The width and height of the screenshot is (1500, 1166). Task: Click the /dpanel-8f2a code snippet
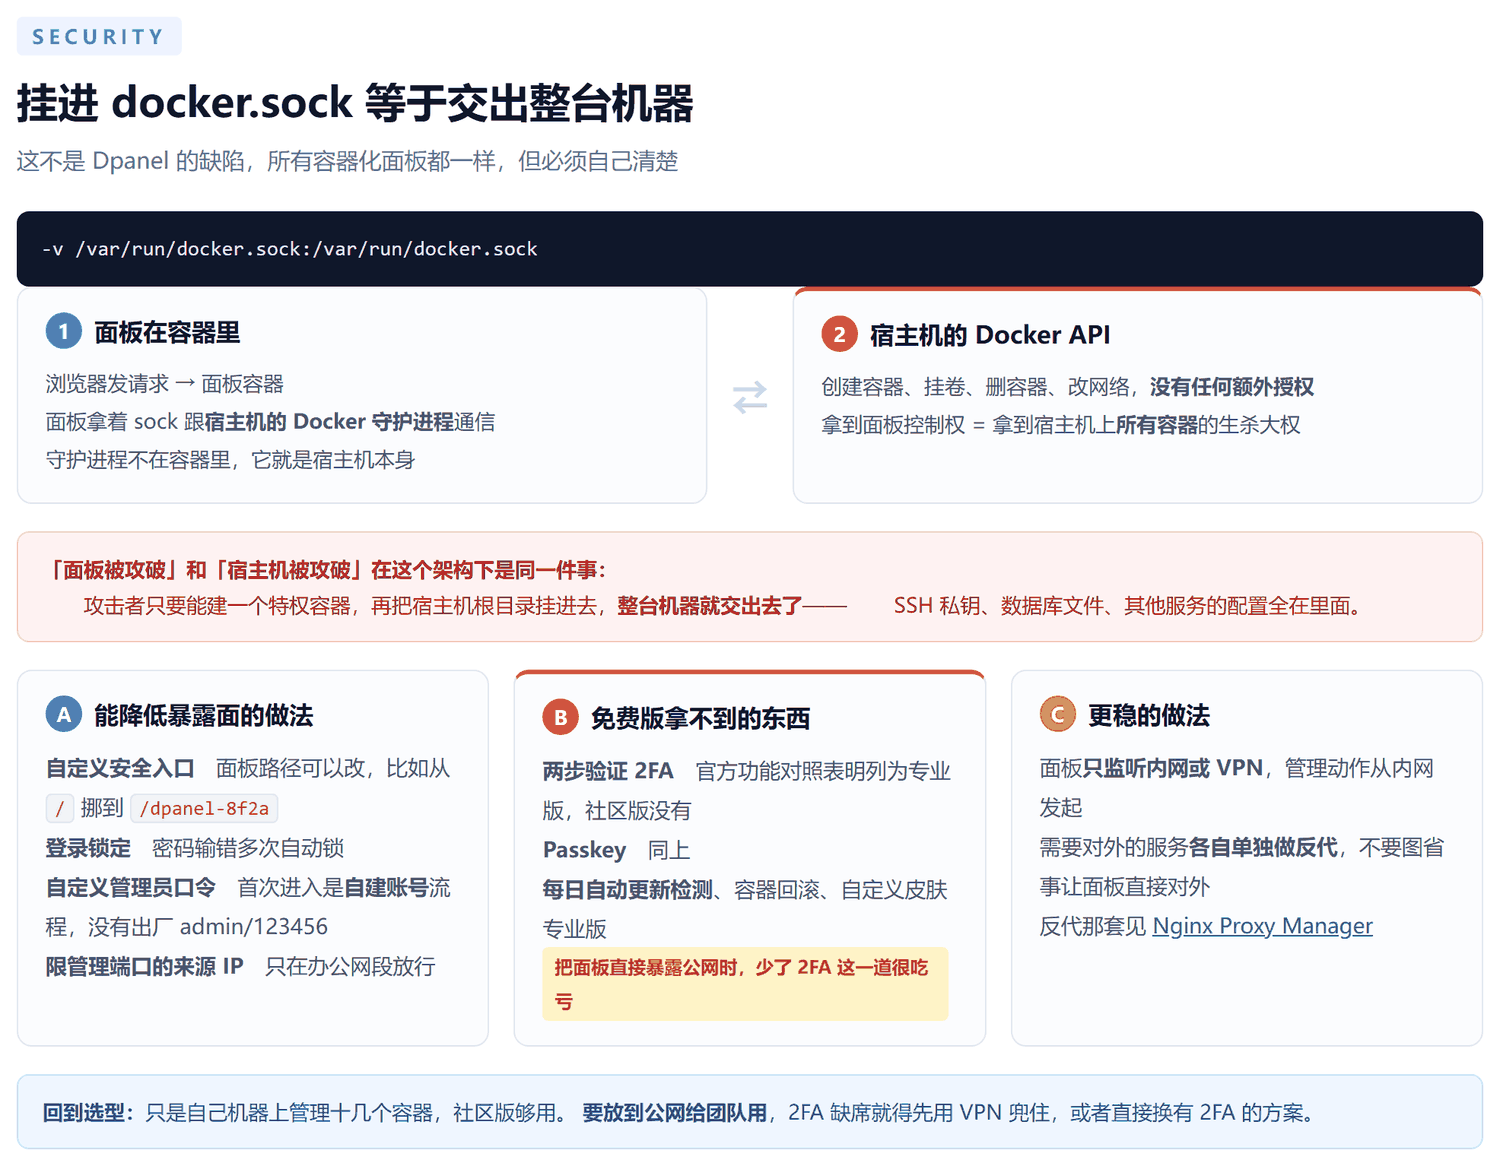(204, 809)
